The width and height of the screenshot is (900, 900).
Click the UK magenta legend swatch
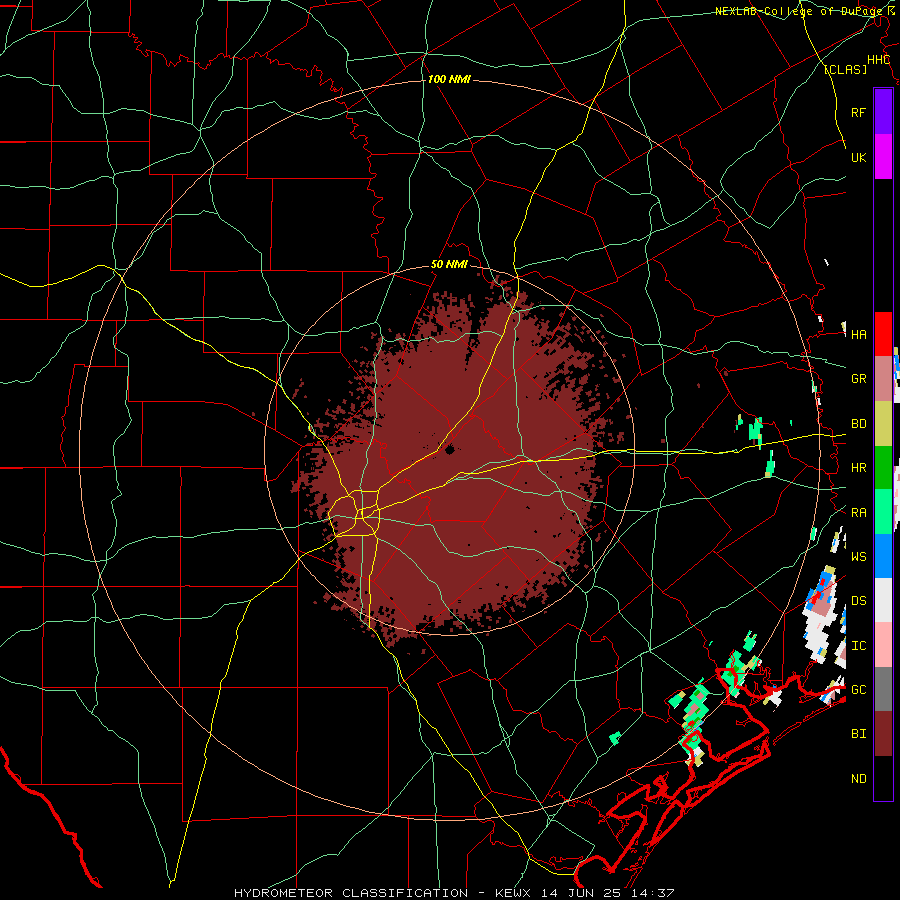pyautogui.click(x=883, y=157)
